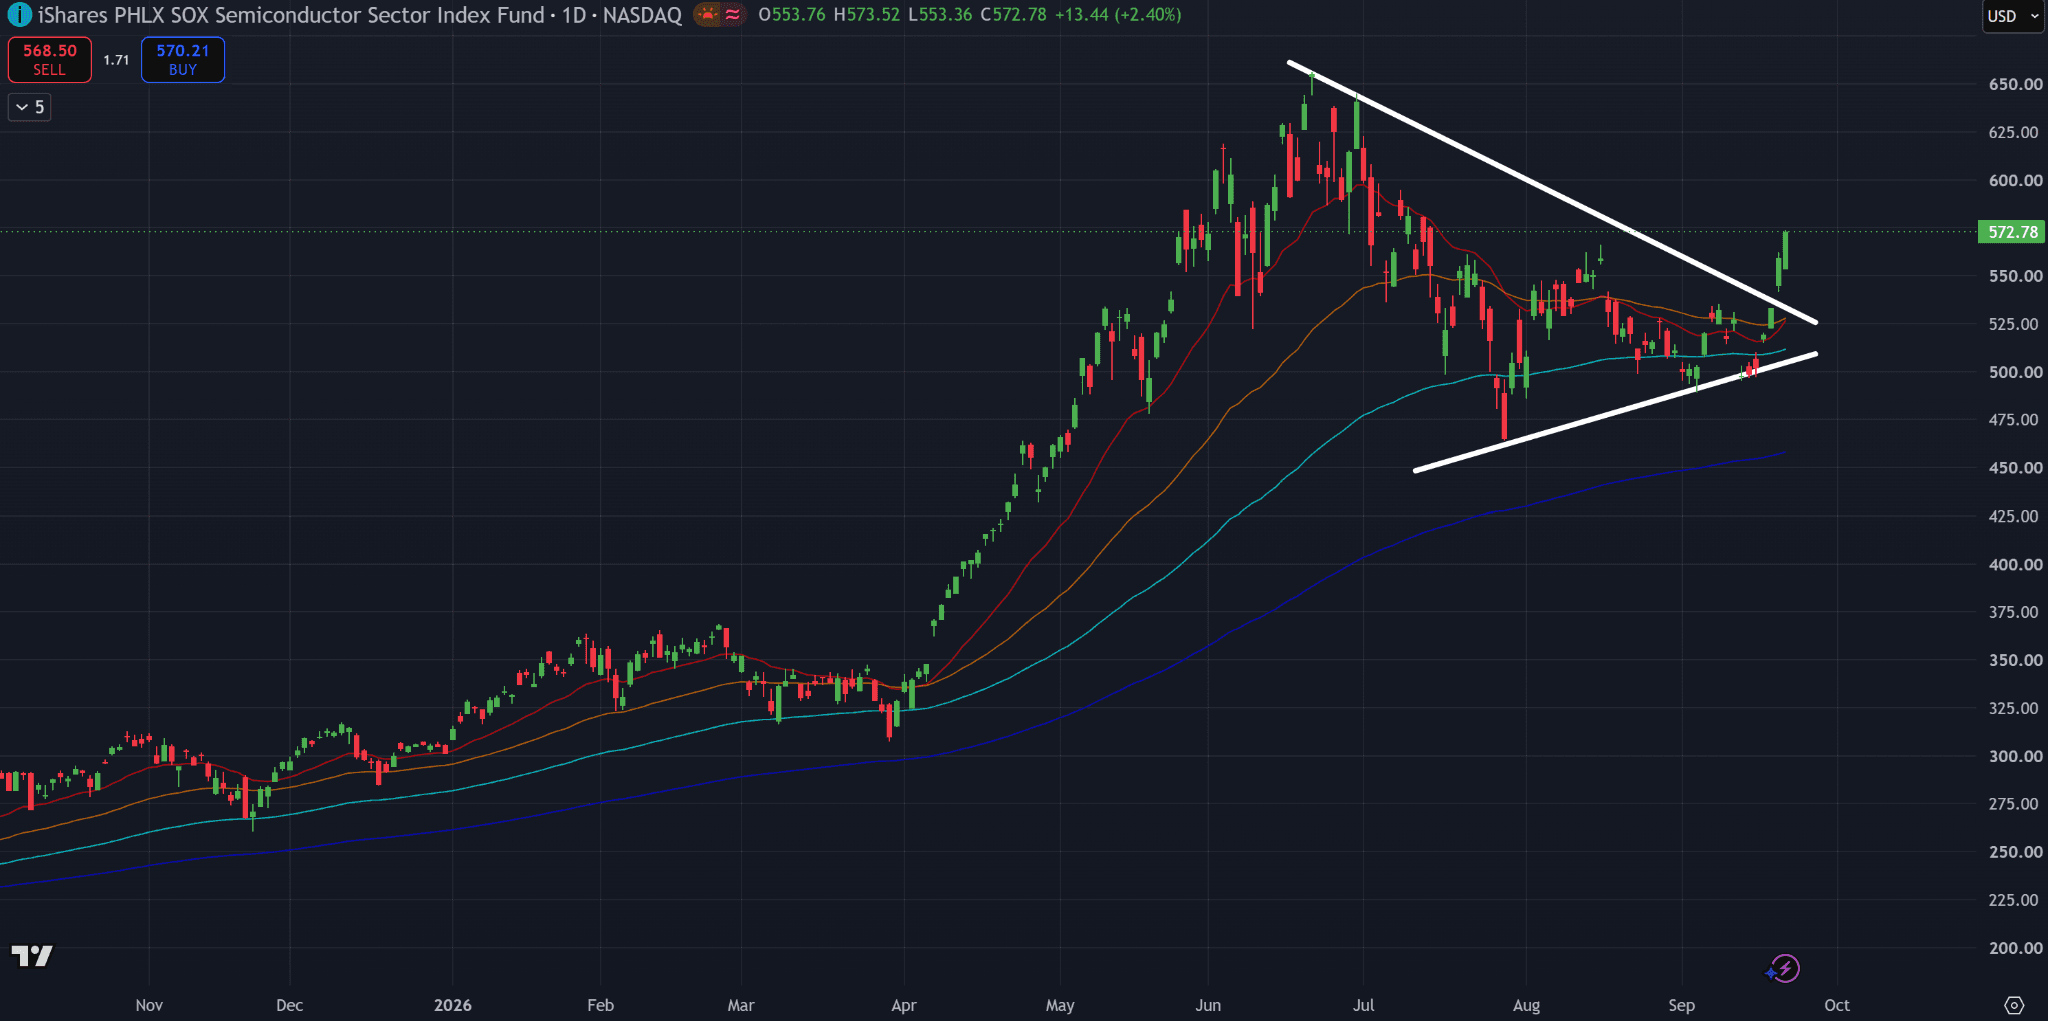Click the 250.00 price scale label
Viewport: 2048px width, 1021px height.
tap(2015, 852)
